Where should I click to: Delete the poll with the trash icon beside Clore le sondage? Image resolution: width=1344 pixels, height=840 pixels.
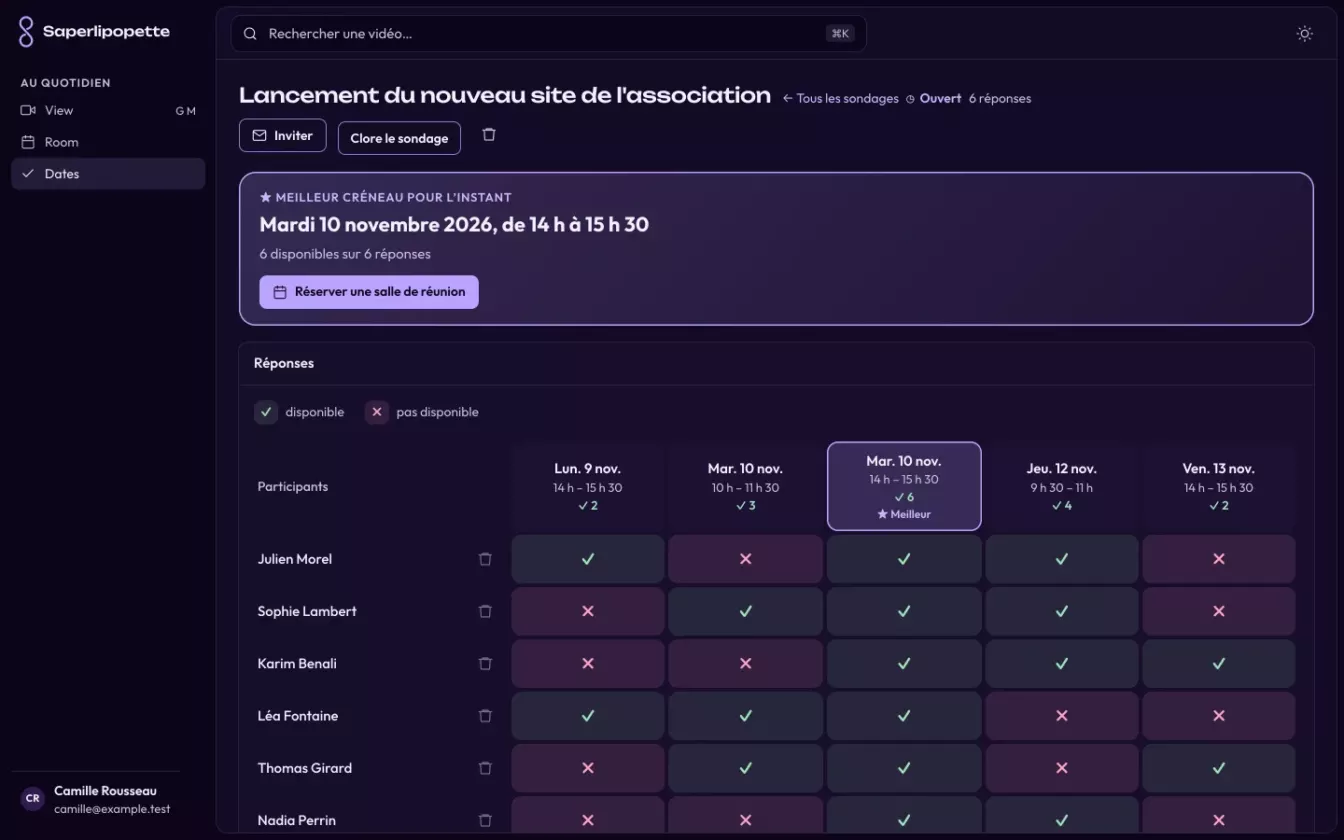489,135
